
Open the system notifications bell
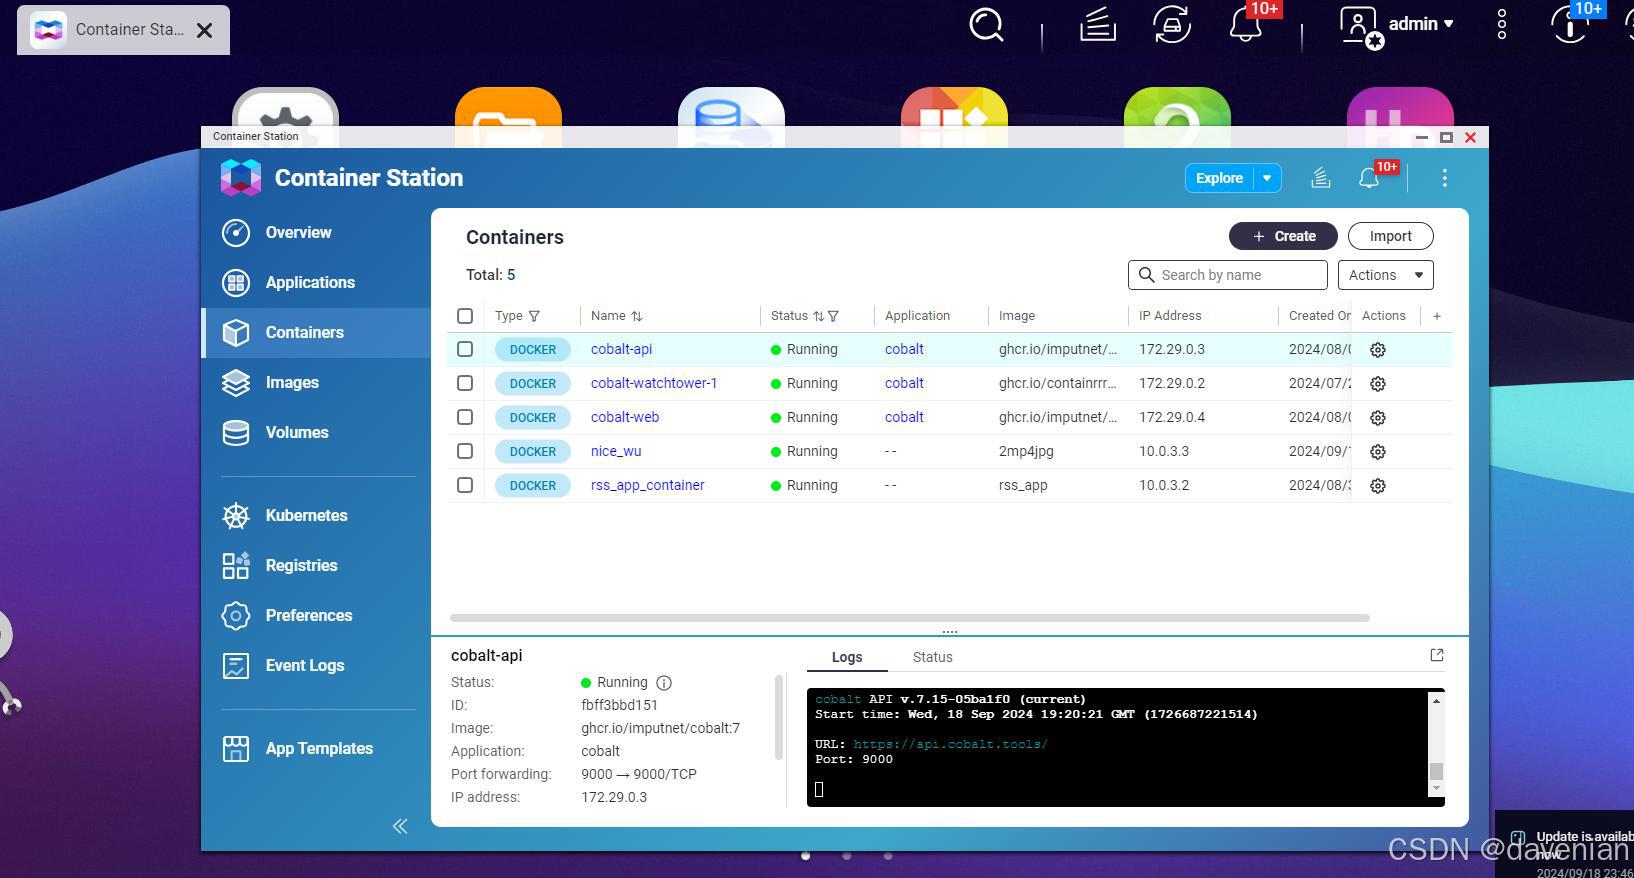pyautogui.click(x=1245, y=24)
